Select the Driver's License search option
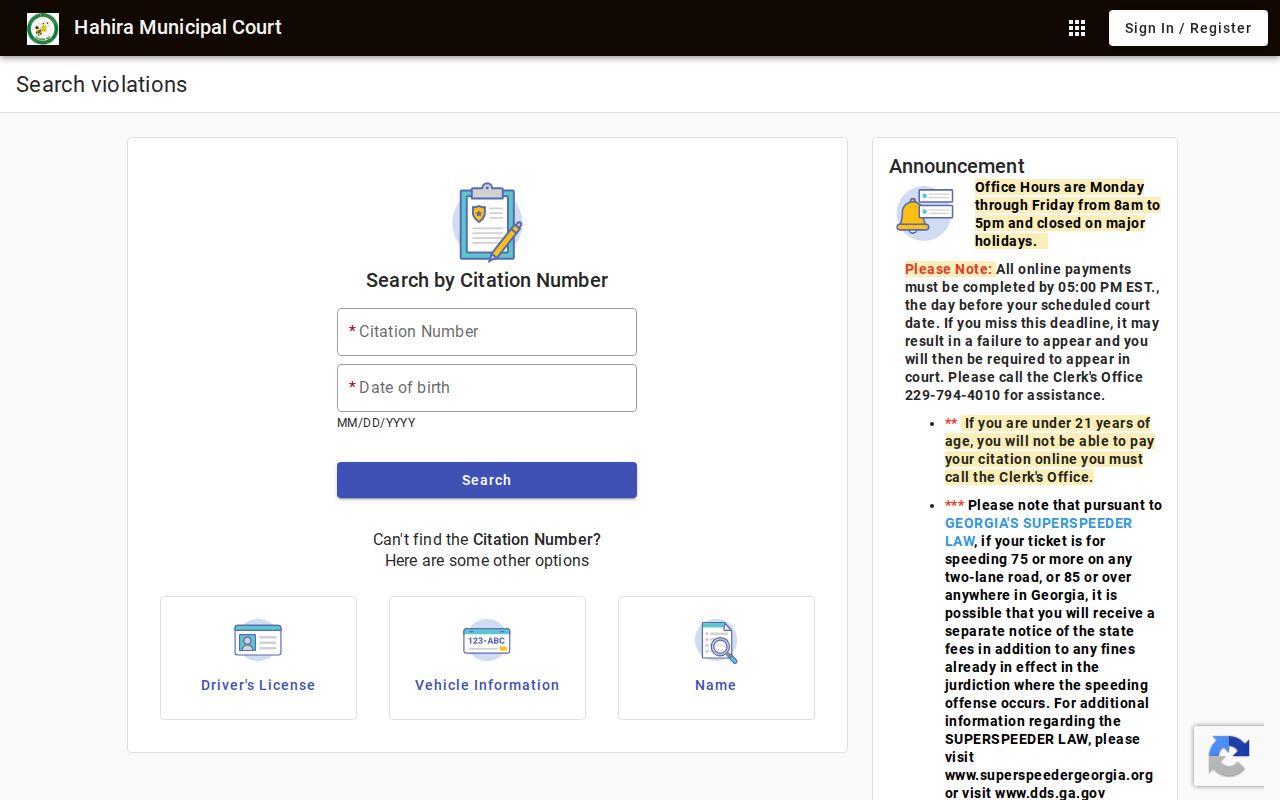1280x800 pixels. coord(258,658)
